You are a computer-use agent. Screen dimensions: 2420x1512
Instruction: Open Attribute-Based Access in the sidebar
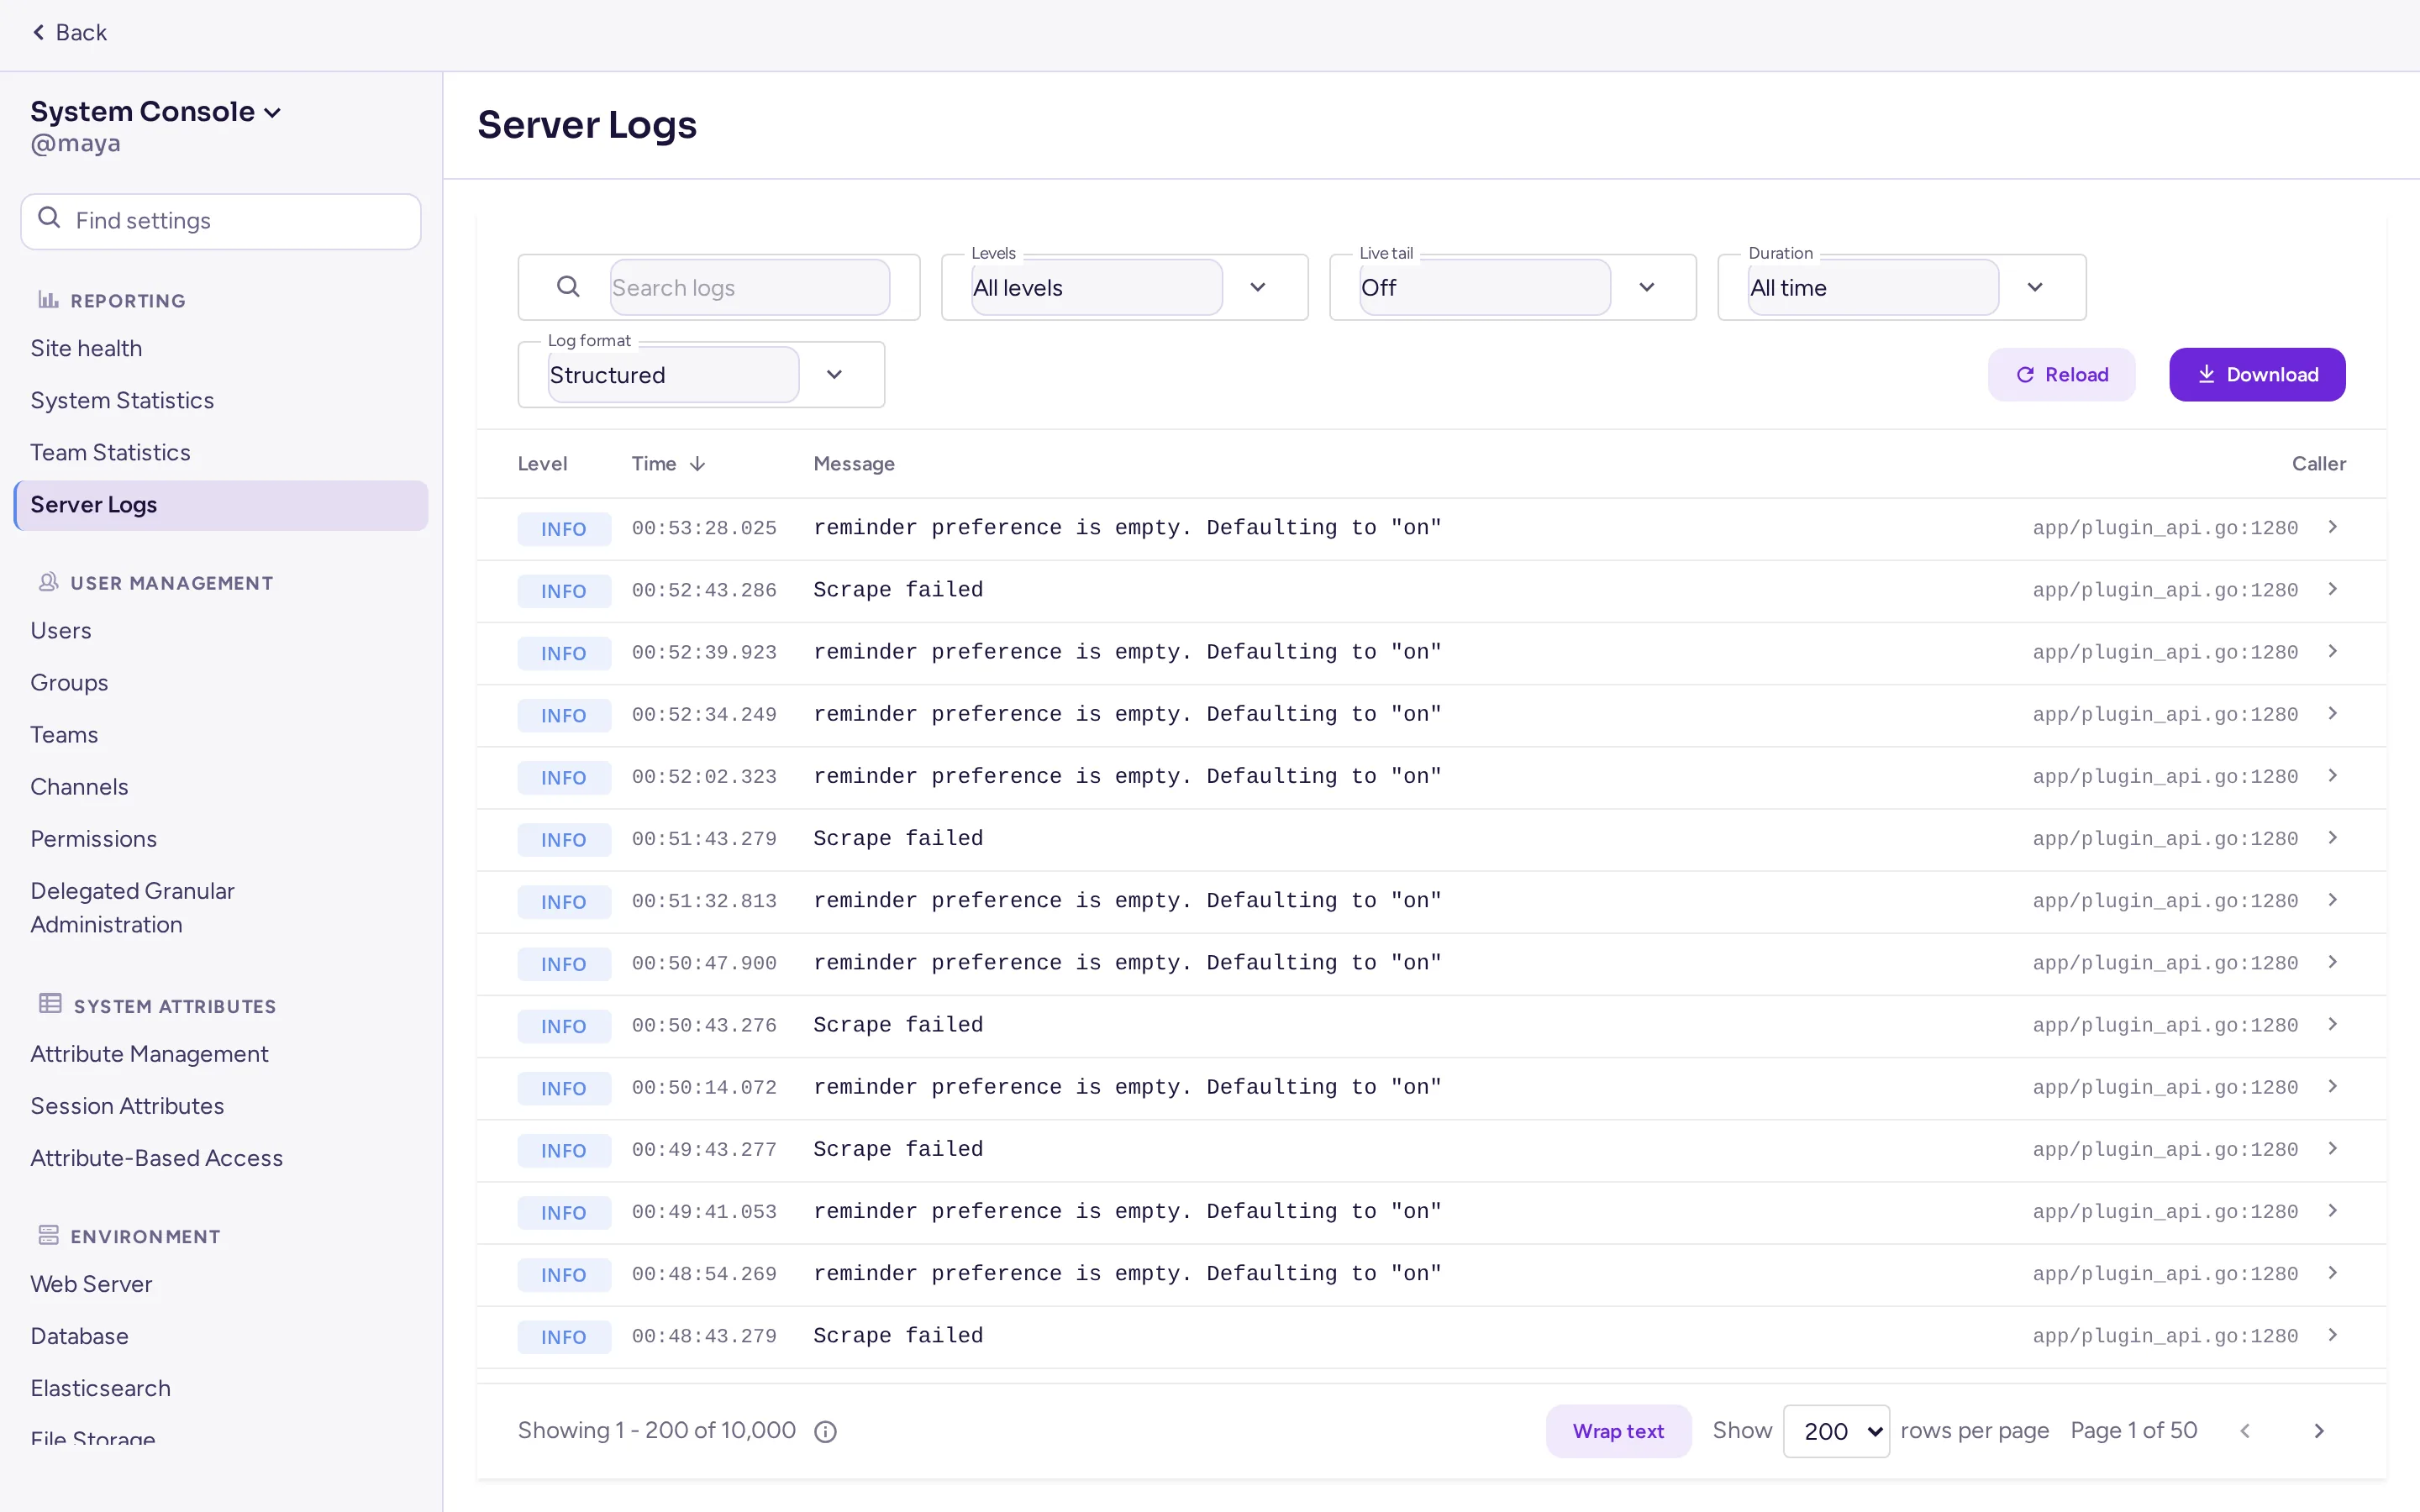pyautogui.click(x=156, y=1157)
